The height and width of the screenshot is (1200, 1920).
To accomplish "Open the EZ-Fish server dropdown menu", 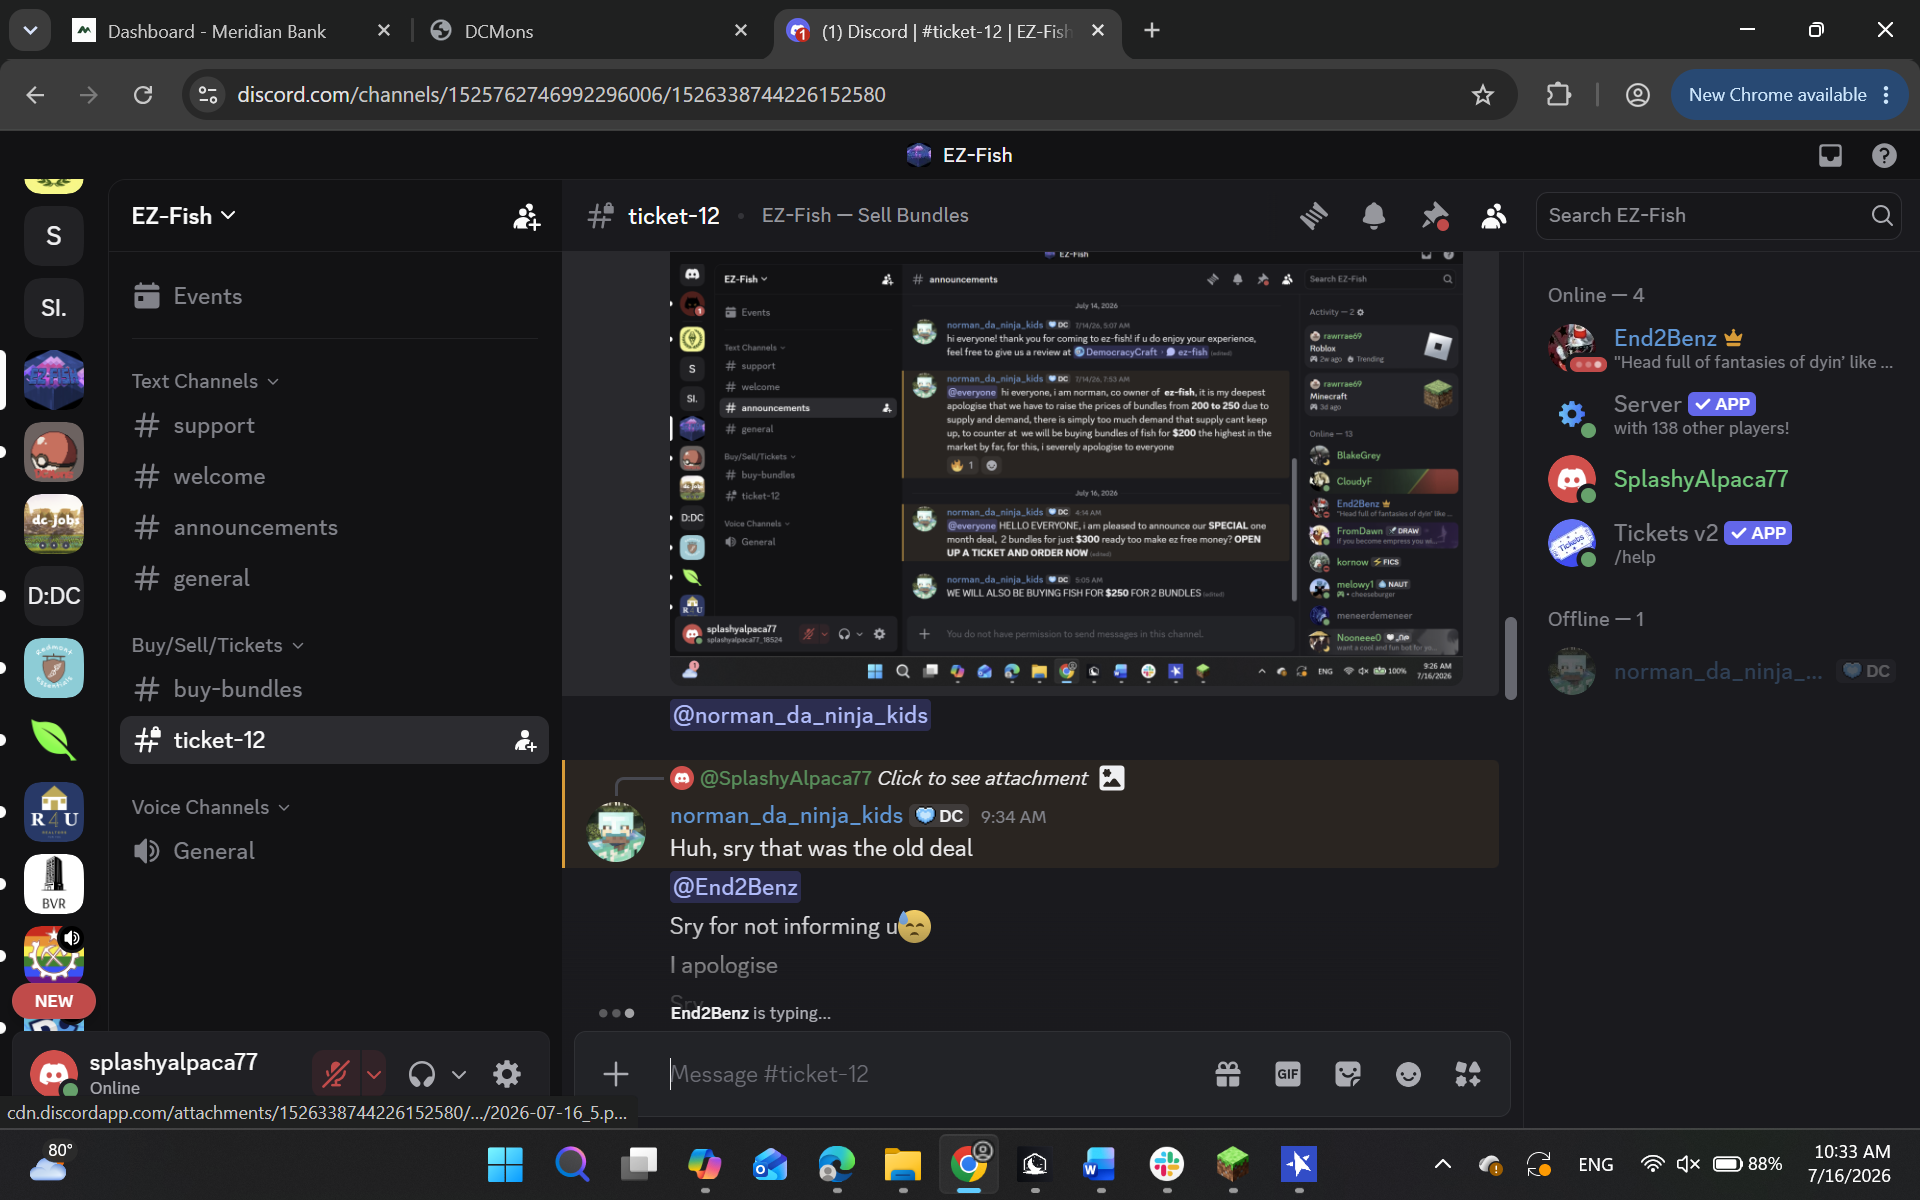I will pyautogui.click(x=184, y=216).
